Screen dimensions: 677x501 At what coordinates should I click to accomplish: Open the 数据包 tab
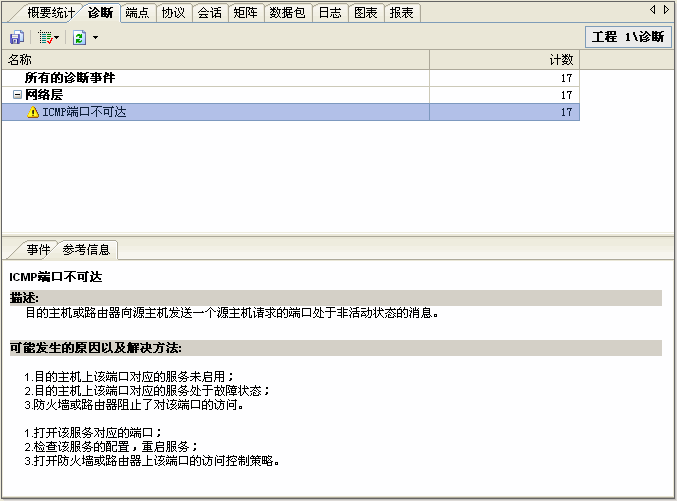pos(287,13)
